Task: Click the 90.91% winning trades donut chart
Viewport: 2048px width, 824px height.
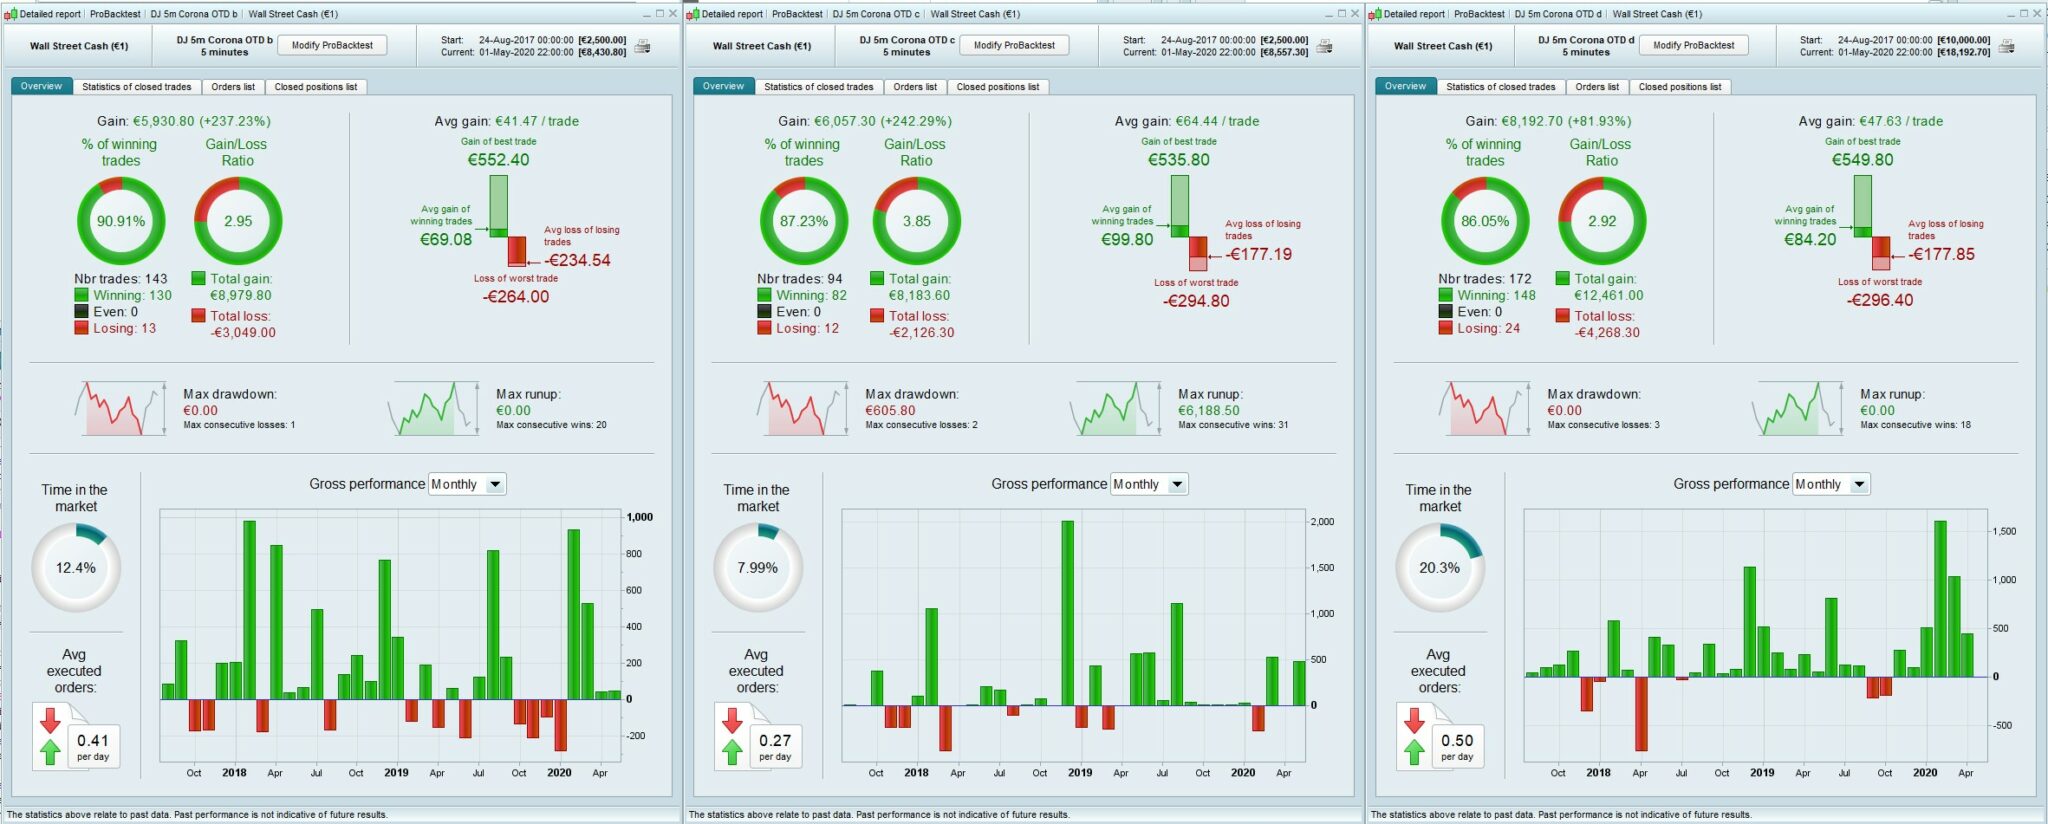Action: pyautogui.click(x=121, y=221)
